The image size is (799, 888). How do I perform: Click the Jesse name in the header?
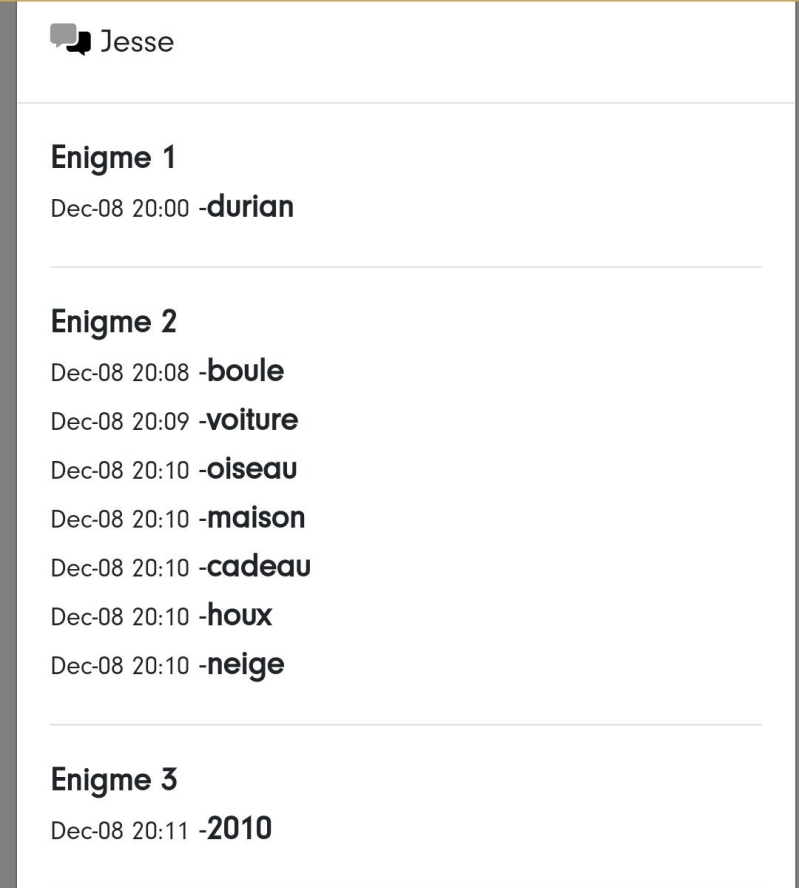pyautogui.click(x=136, y=42)
